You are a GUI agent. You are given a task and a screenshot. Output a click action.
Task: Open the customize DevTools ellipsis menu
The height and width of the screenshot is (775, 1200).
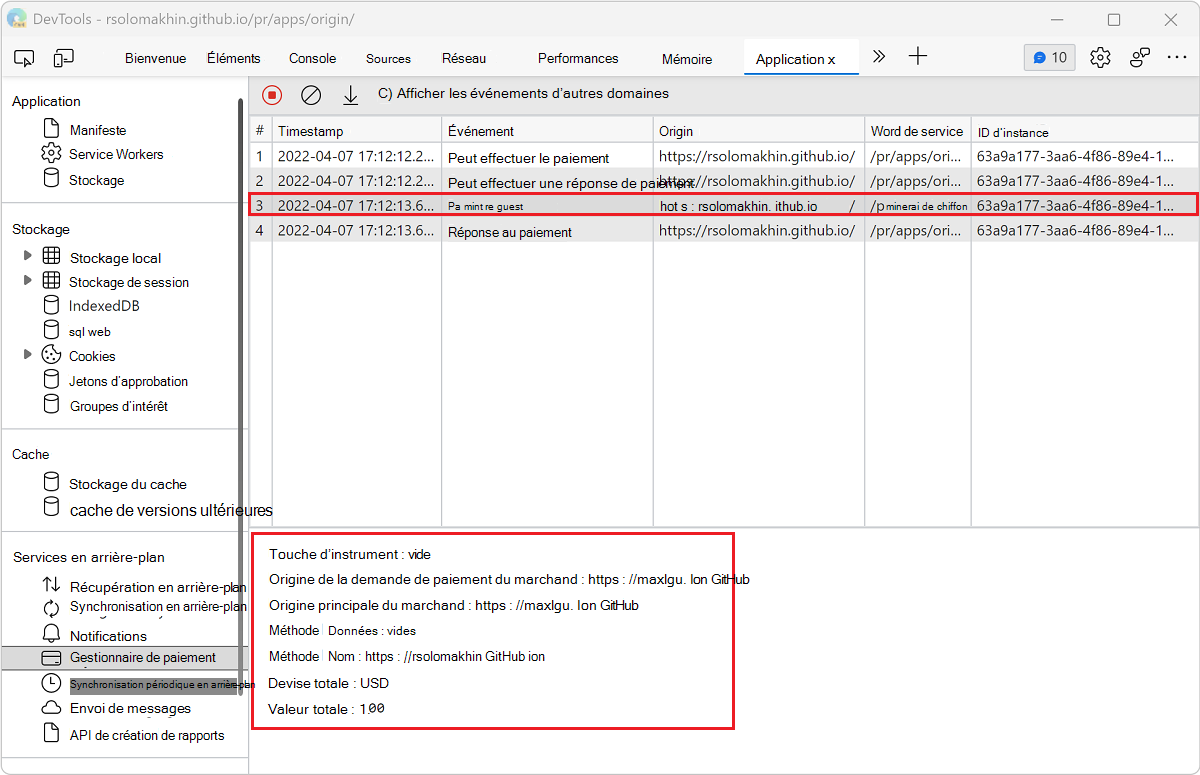(x=1176, y=57)
